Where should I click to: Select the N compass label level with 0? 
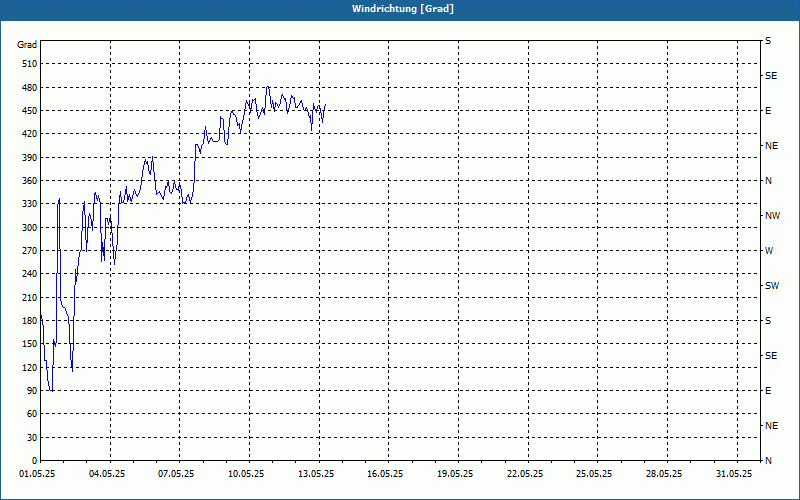tap(768, 461)
